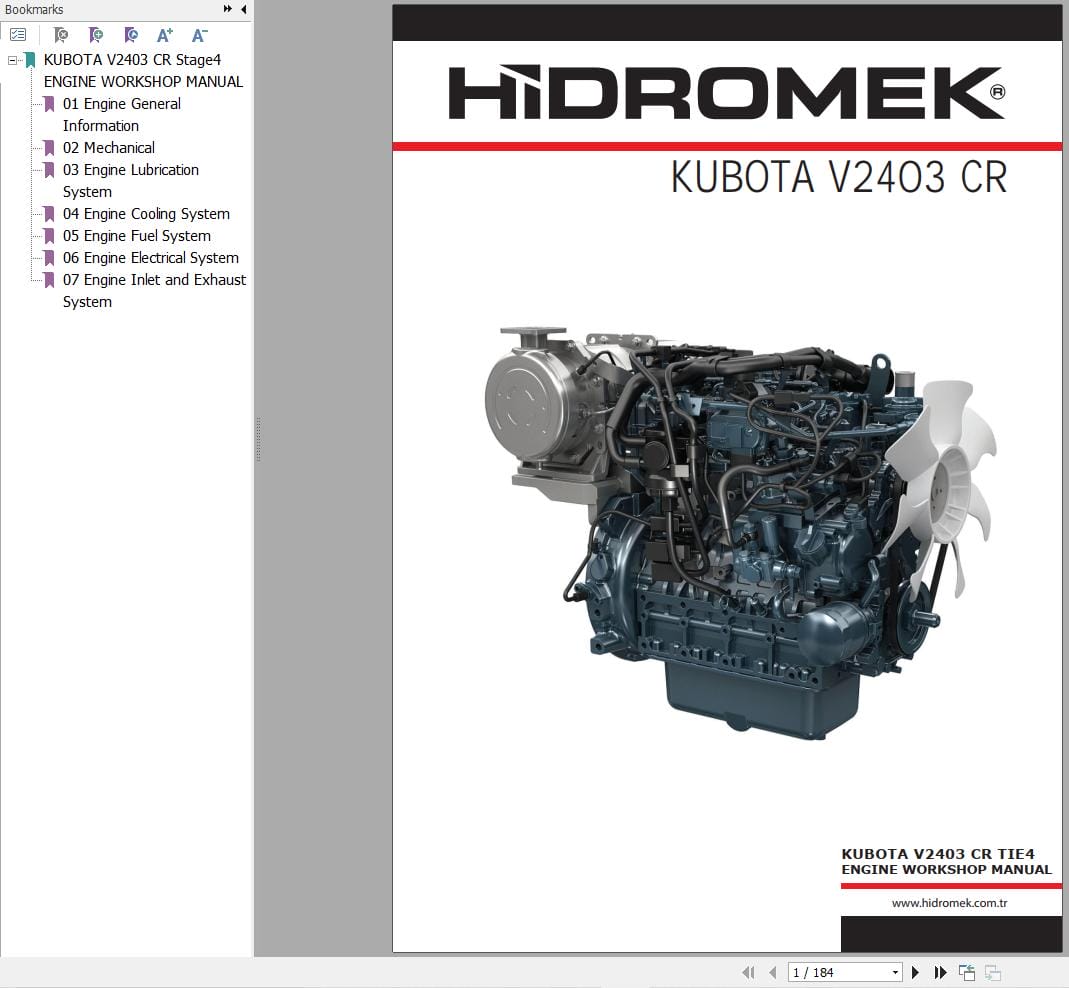
Task: Click the bookmark icon beside 05 Engine Fuel System
Action: [49, 236]
